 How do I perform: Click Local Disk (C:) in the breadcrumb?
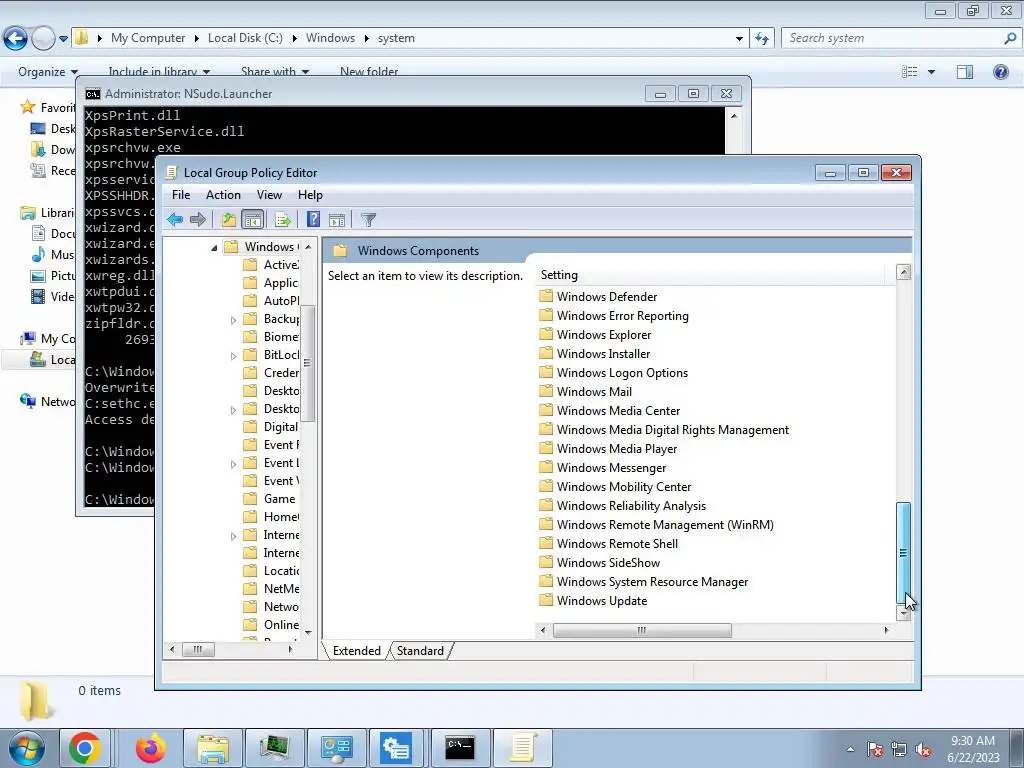(x=245, y=38)
